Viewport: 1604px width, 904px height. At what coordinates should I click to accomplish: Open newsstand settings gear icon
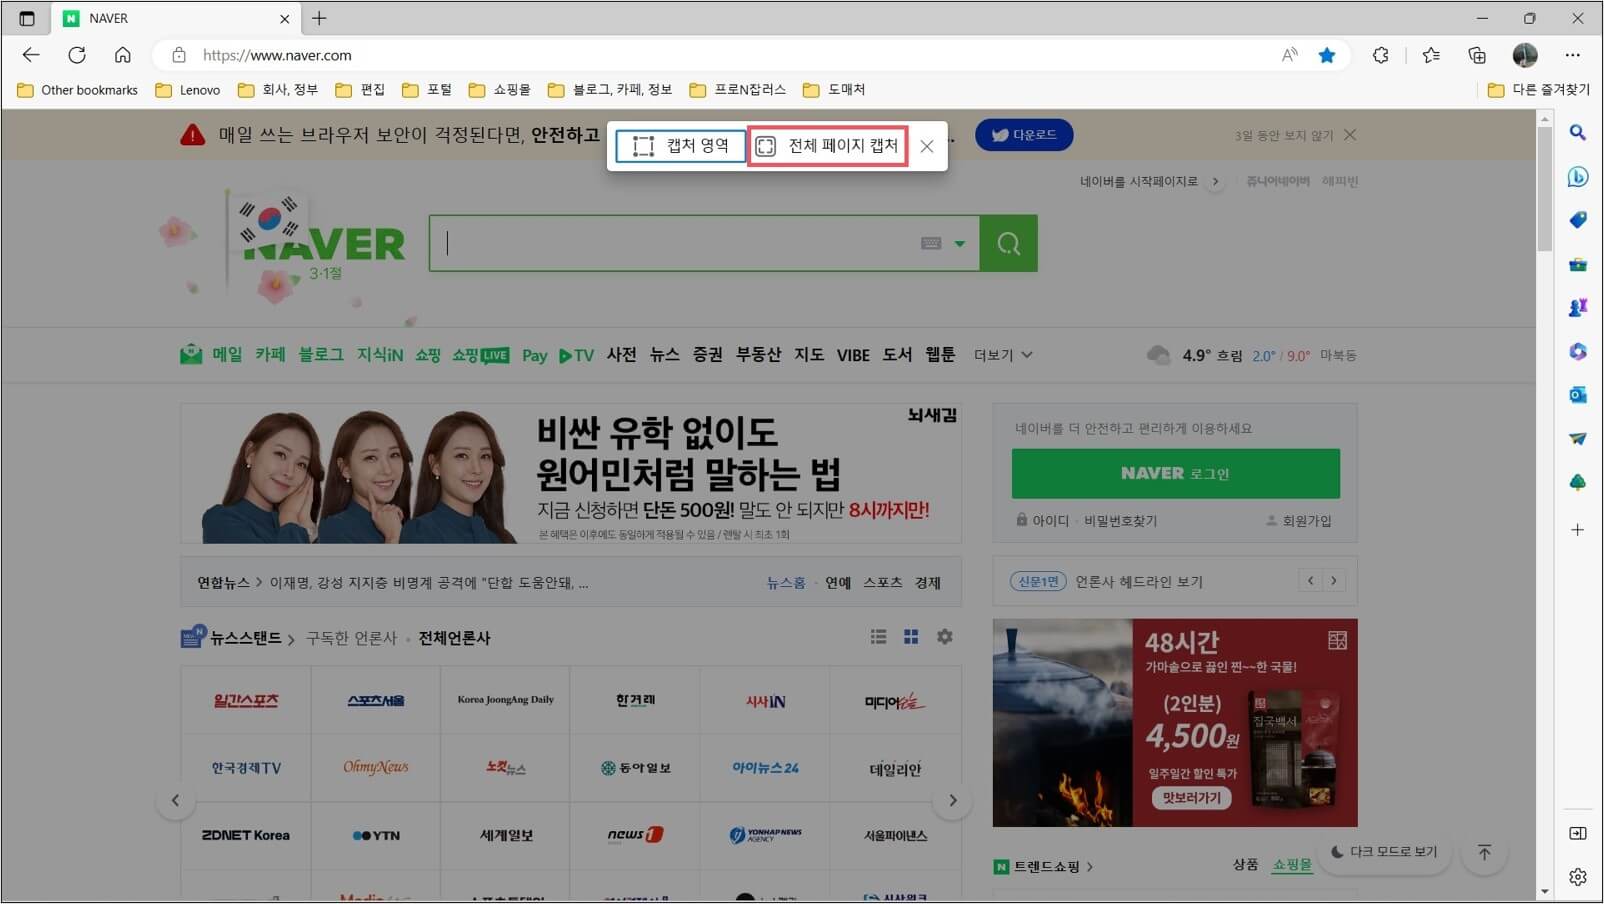click(x=944, y=637)
